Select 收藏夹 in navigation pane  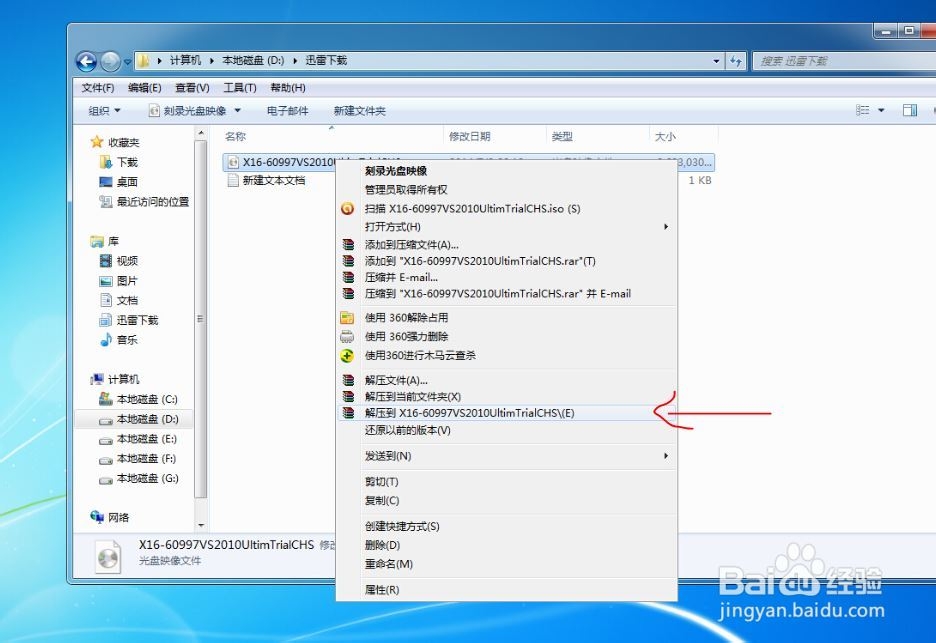click(115, 142)
